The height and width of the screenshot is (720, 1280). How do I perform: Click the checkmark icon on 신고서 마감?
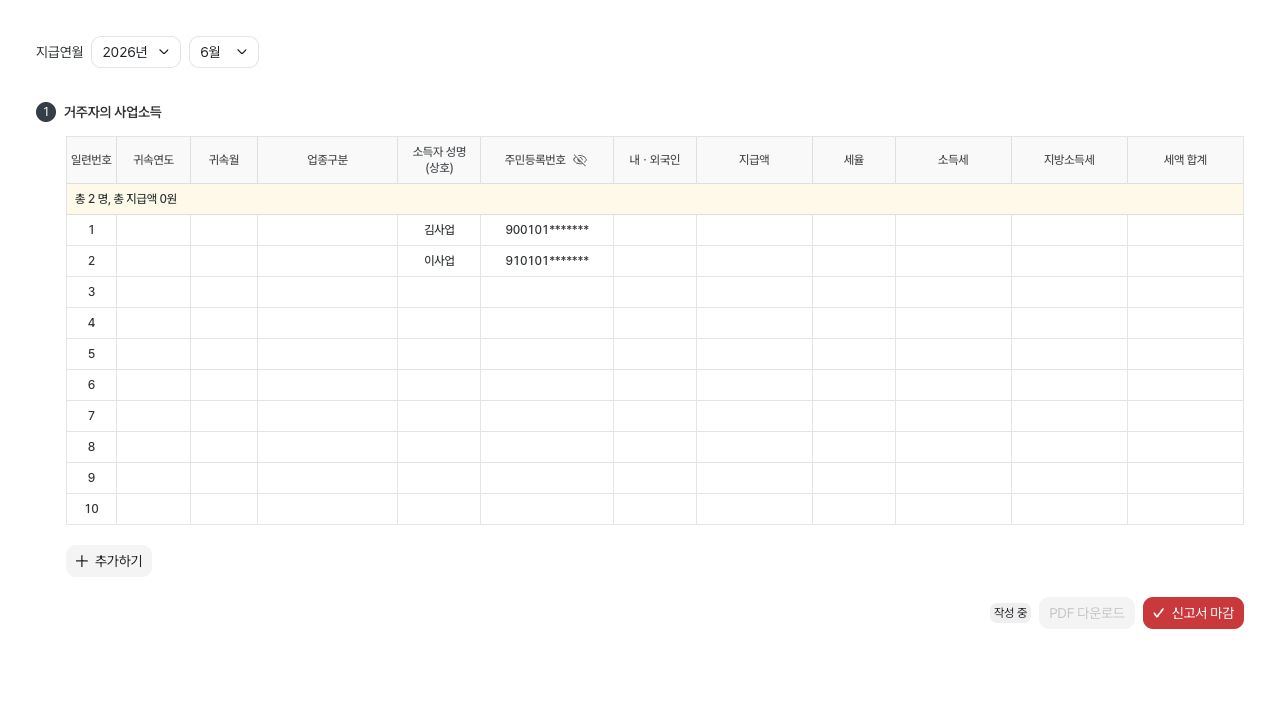[x=1159, y=613]
